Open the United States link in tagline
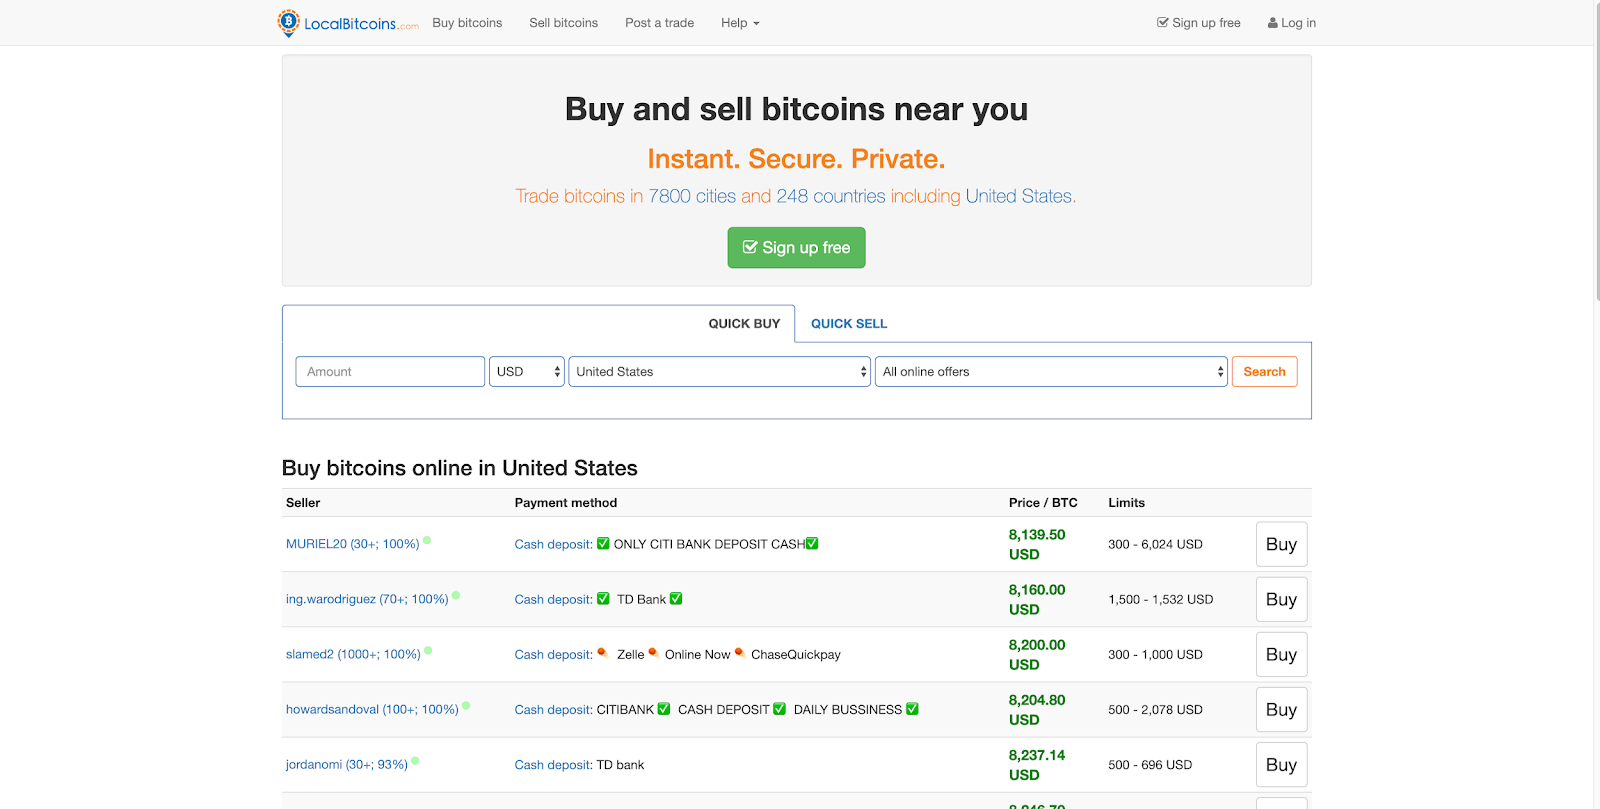 tap(1019, 196)
